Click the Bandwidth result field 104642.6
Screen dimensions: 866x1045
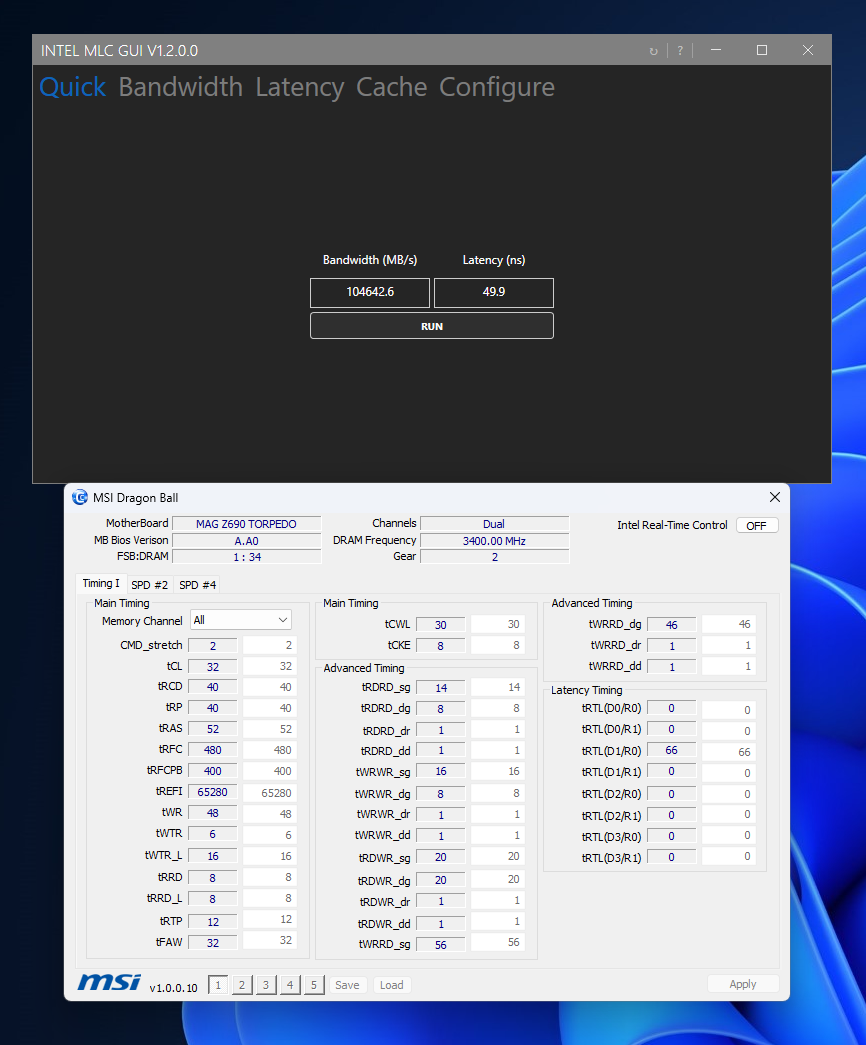click(370, 293)
